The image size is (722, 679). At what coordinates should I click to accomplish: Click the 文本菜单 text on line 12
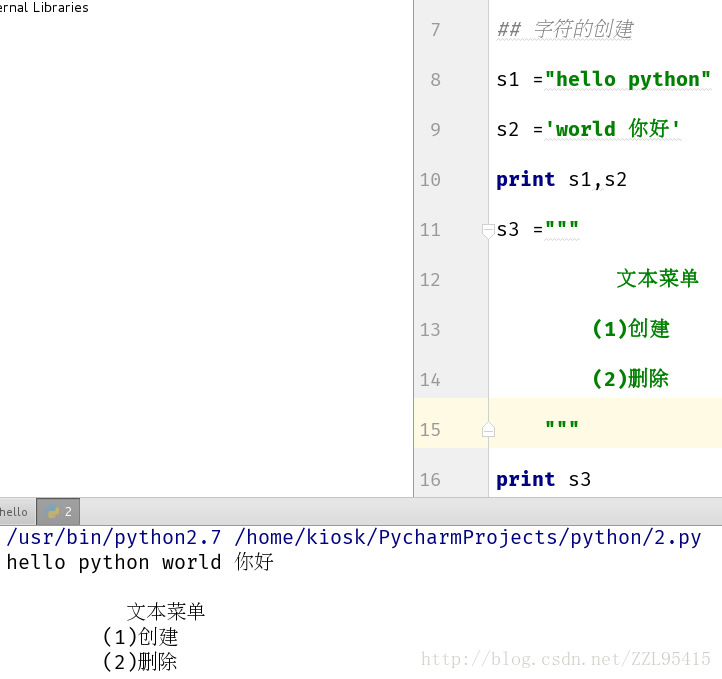[x=658, y=279]
